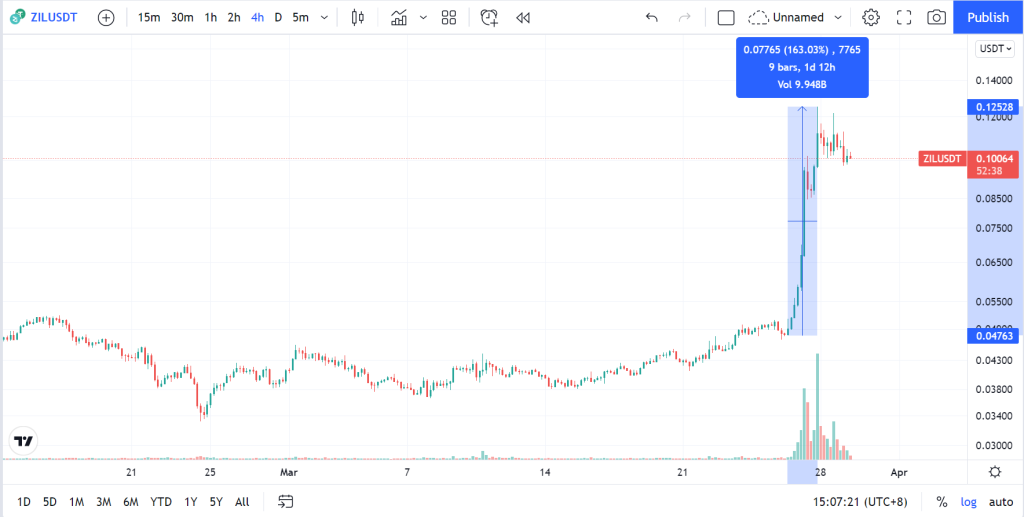
Task: Open the indicator templates grid icon
Action: click(449, 18)
